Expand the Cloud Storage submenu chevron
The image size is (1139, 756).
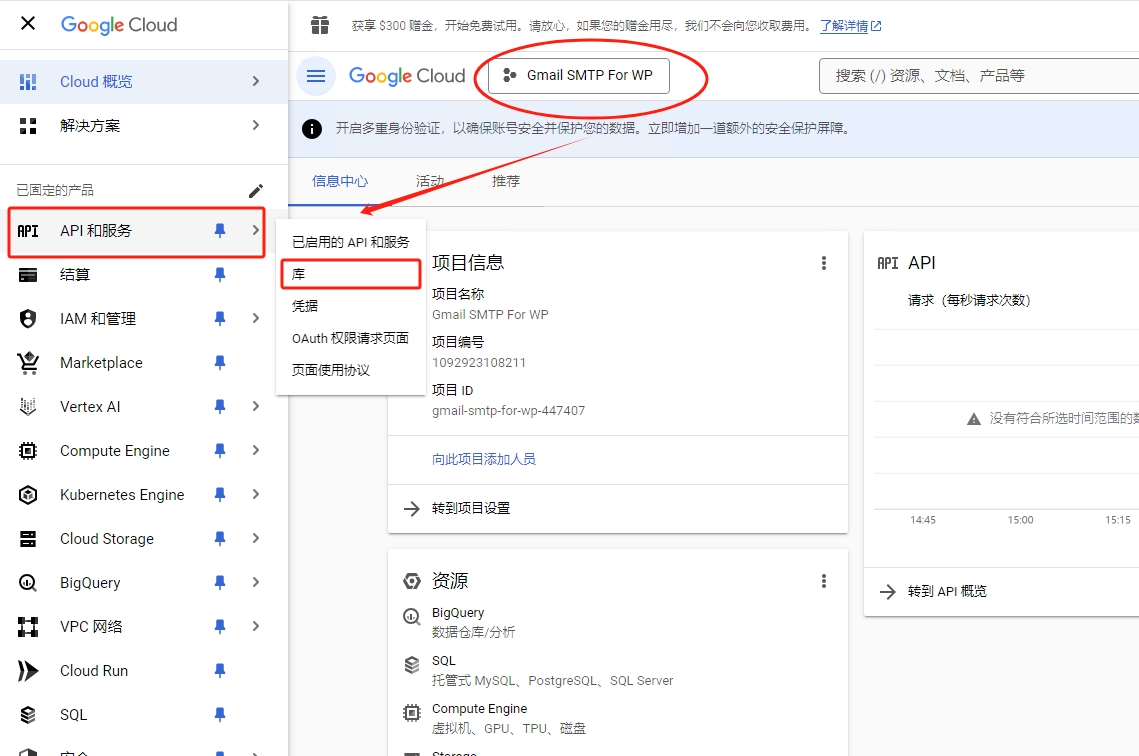(x=256, y=538)
